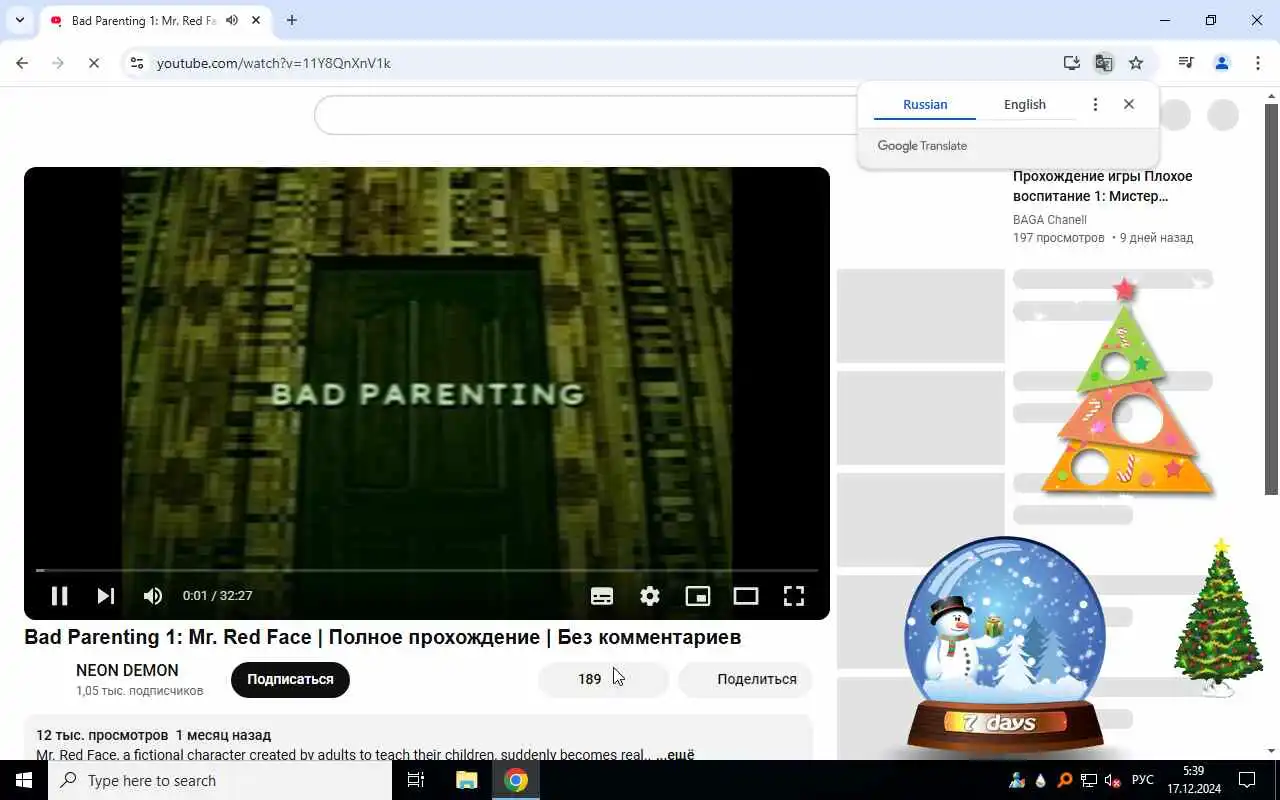Click the network tray icon

pyautogui.click(x=1089, y=780)
